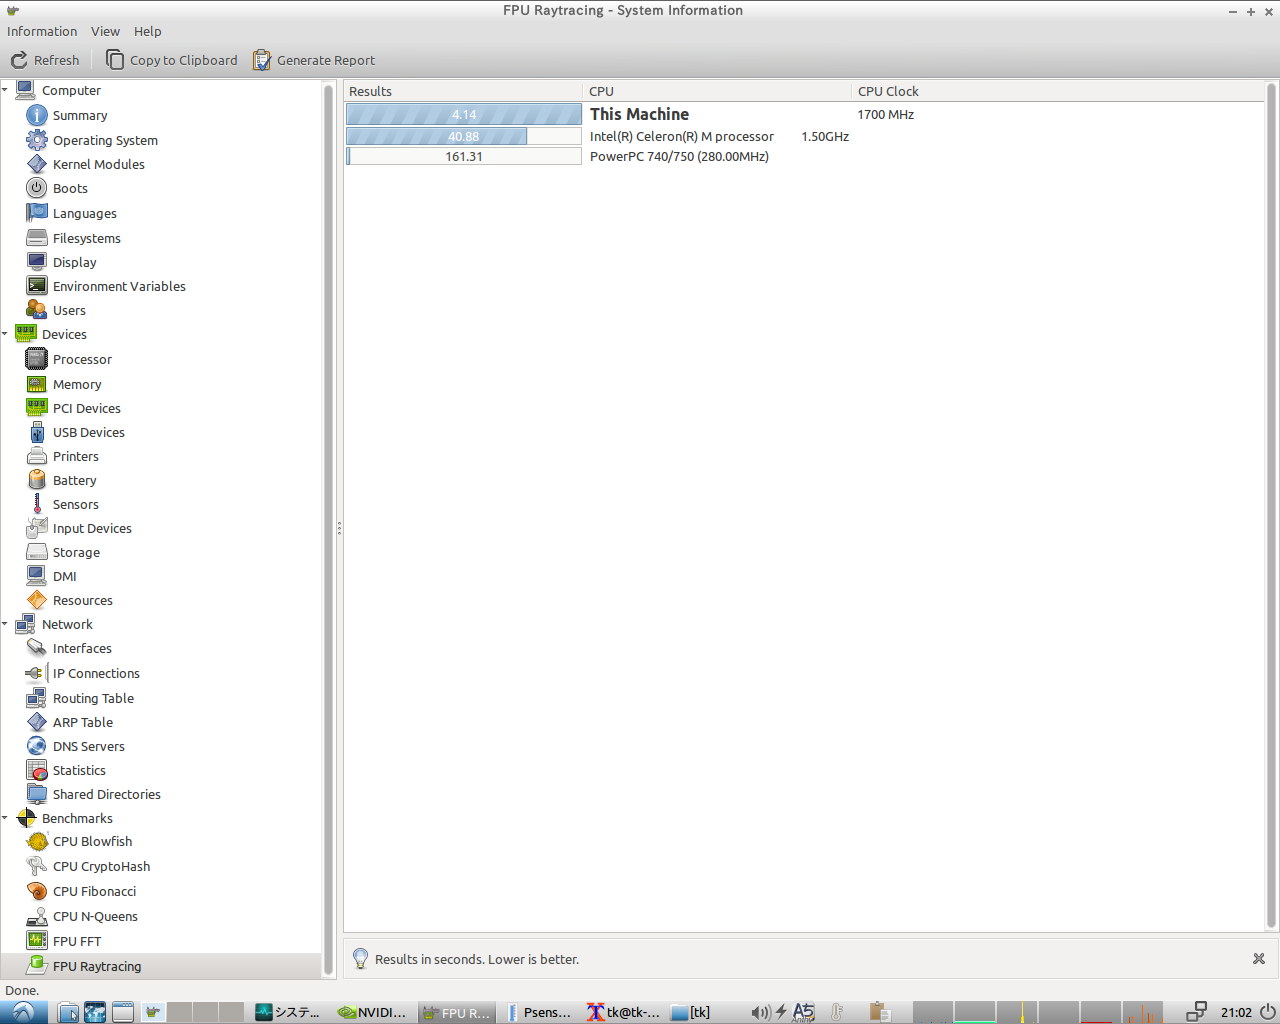1280x1024 pixels.
Task: Switch to the NVIDIA taskbar window
Action: coord(373,1012)
